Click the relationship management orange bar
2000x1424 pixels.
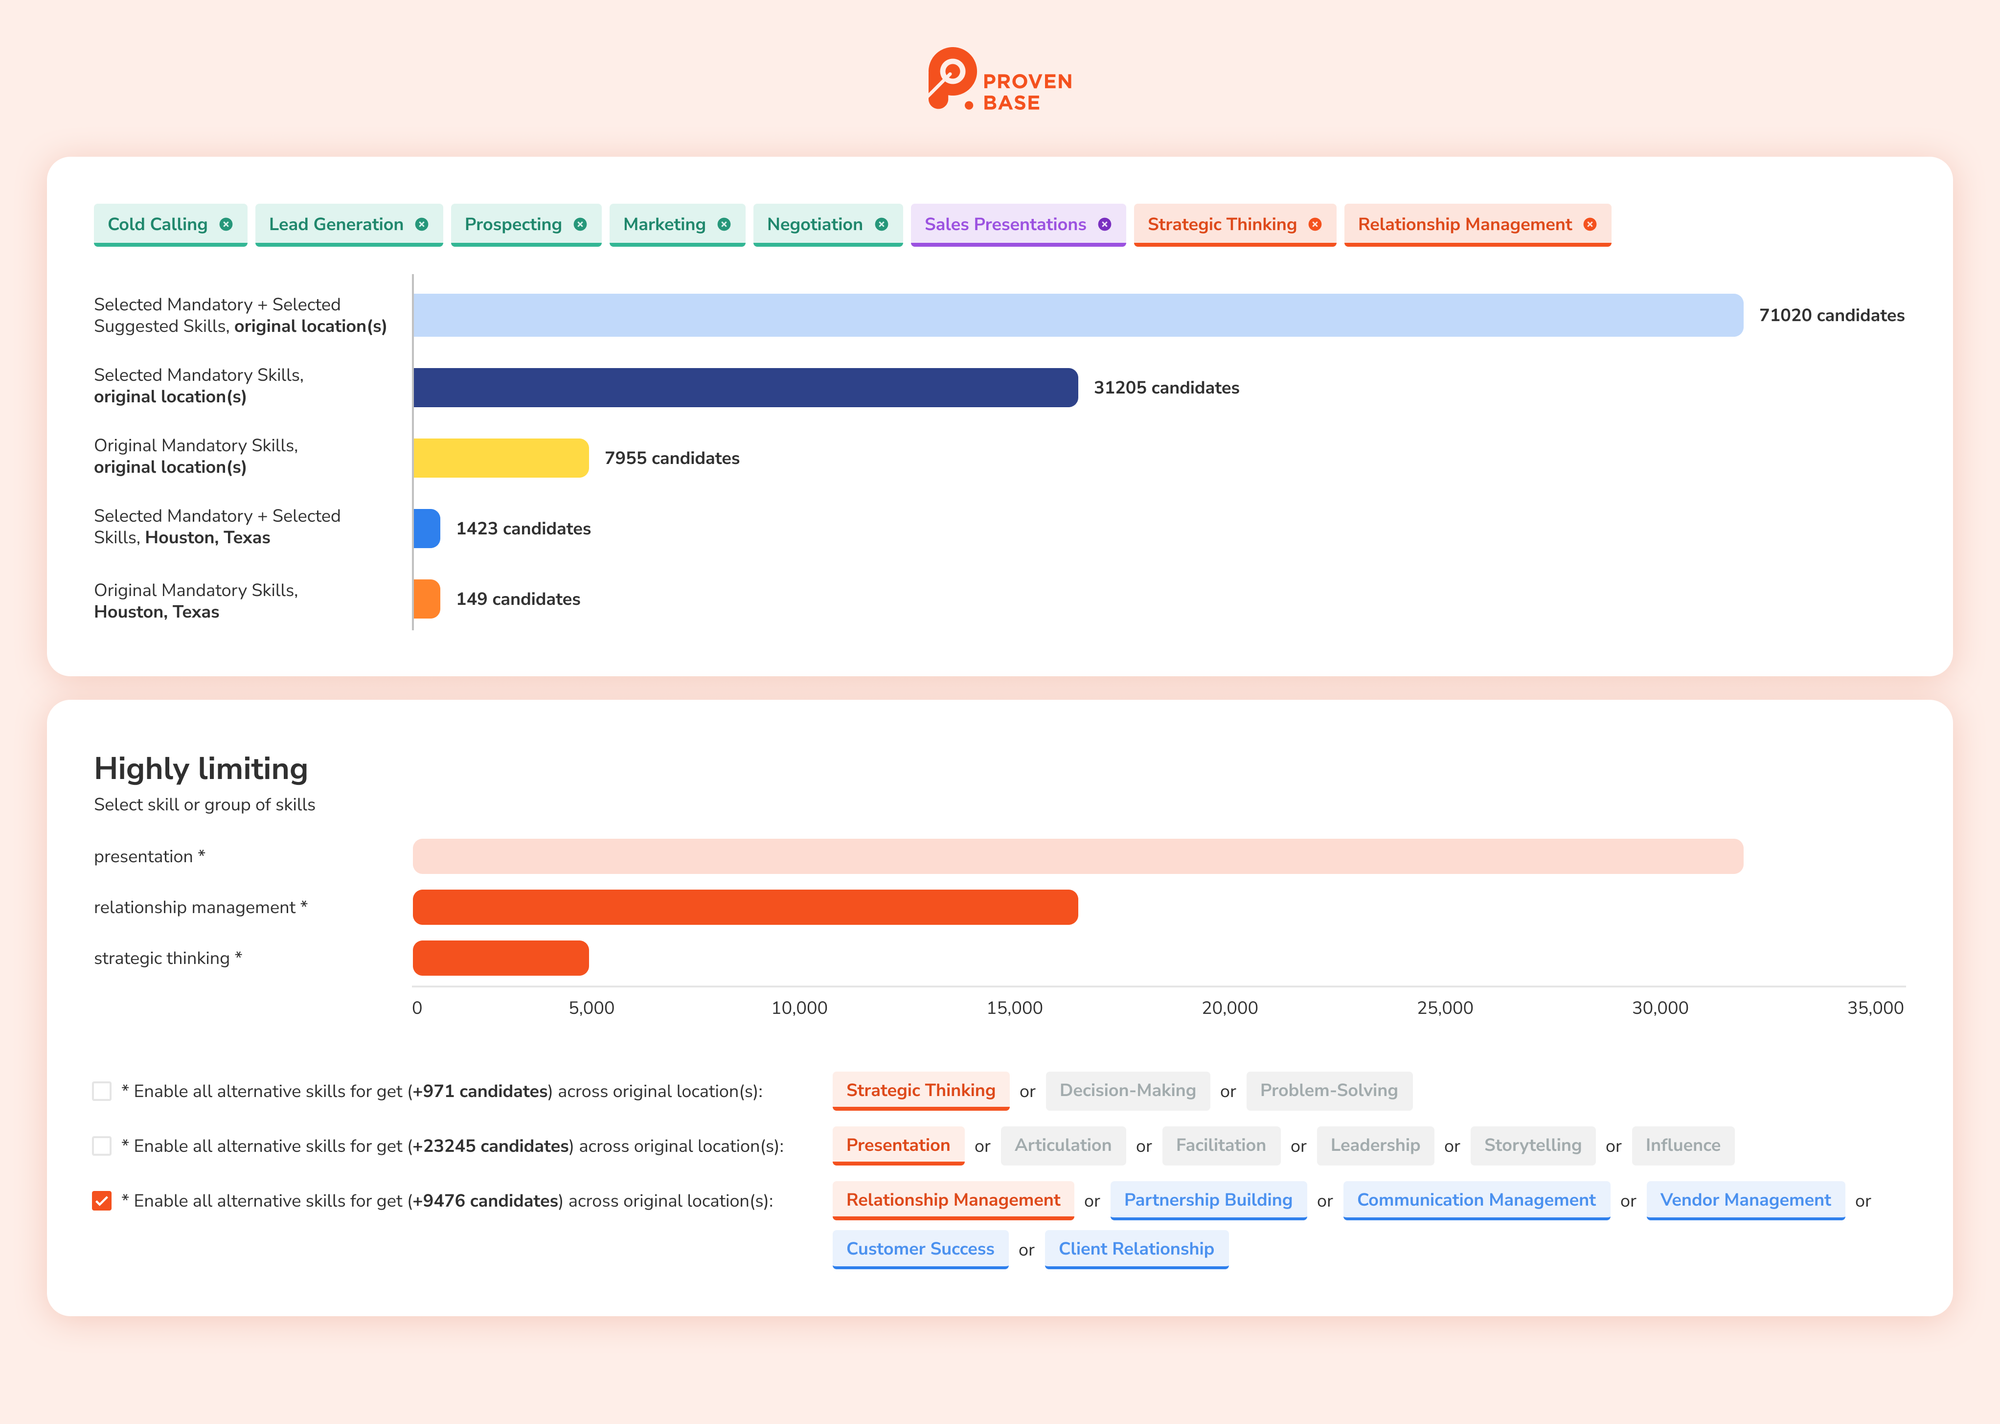click(x=745, y=907)
